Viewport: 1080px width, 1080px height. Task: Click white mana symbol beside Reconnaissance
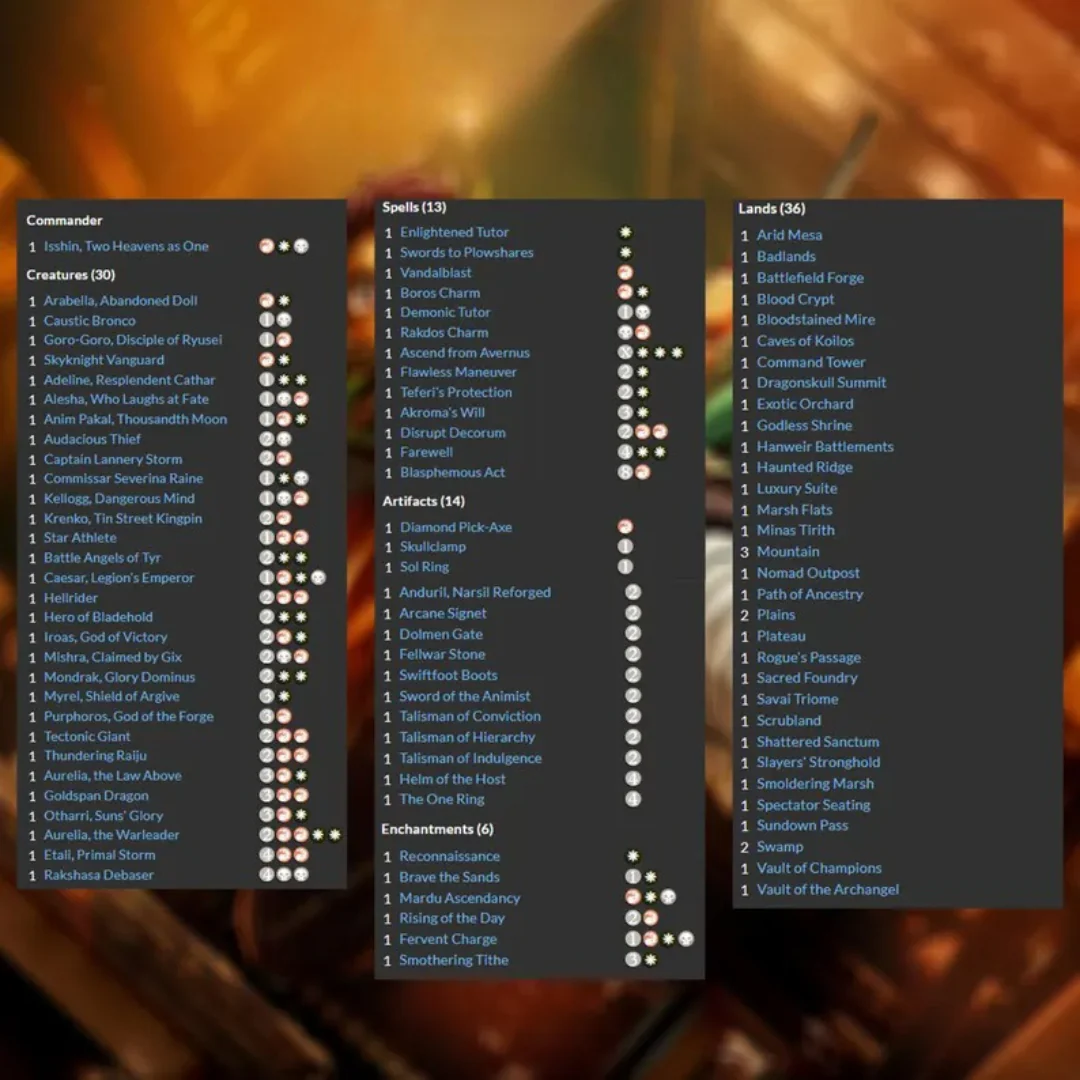click(633, 856)
